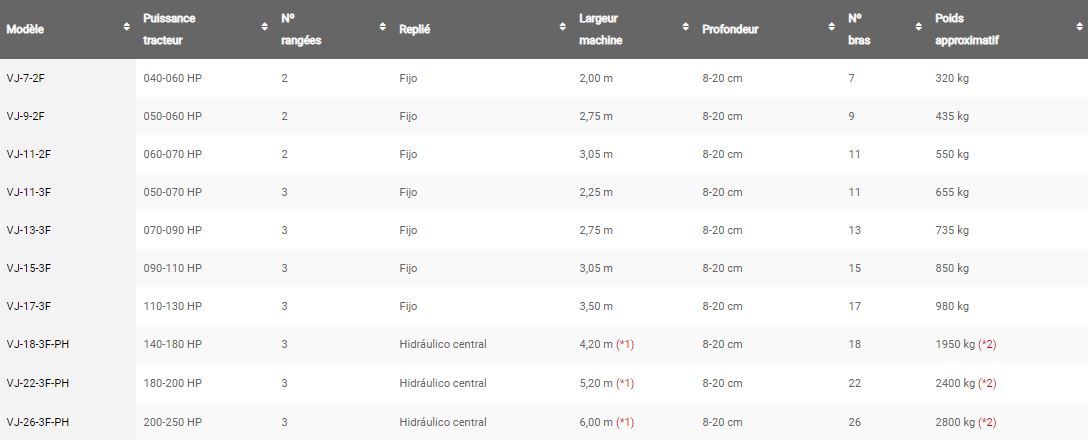Click the (*2) footnote beside 2400 kg
This screenshot has width=1088, height=440.
click(986, 383)
